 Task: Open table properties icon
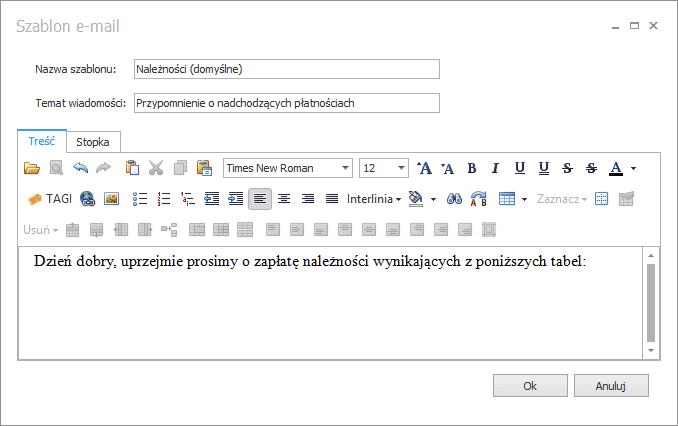(626, 199)
